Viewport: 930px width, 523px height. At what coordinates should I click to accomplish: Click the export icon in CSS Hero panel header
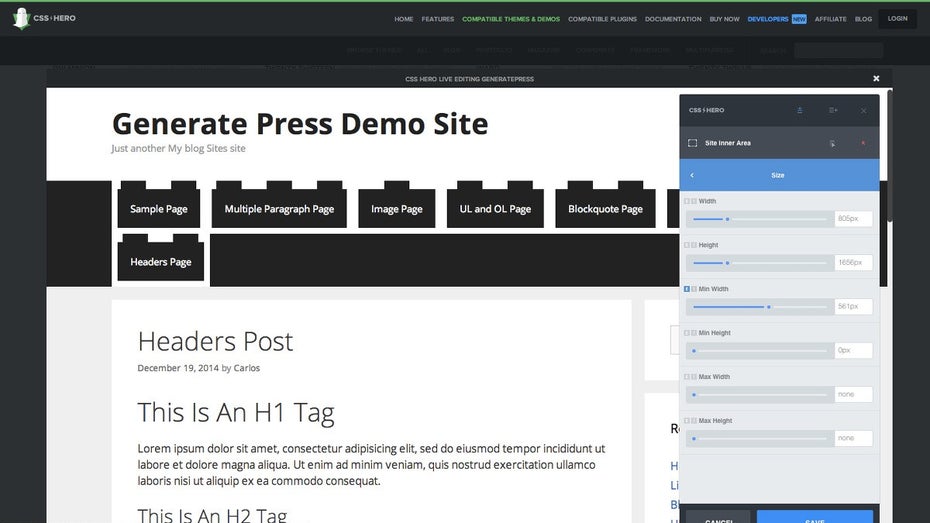[799, 110]
